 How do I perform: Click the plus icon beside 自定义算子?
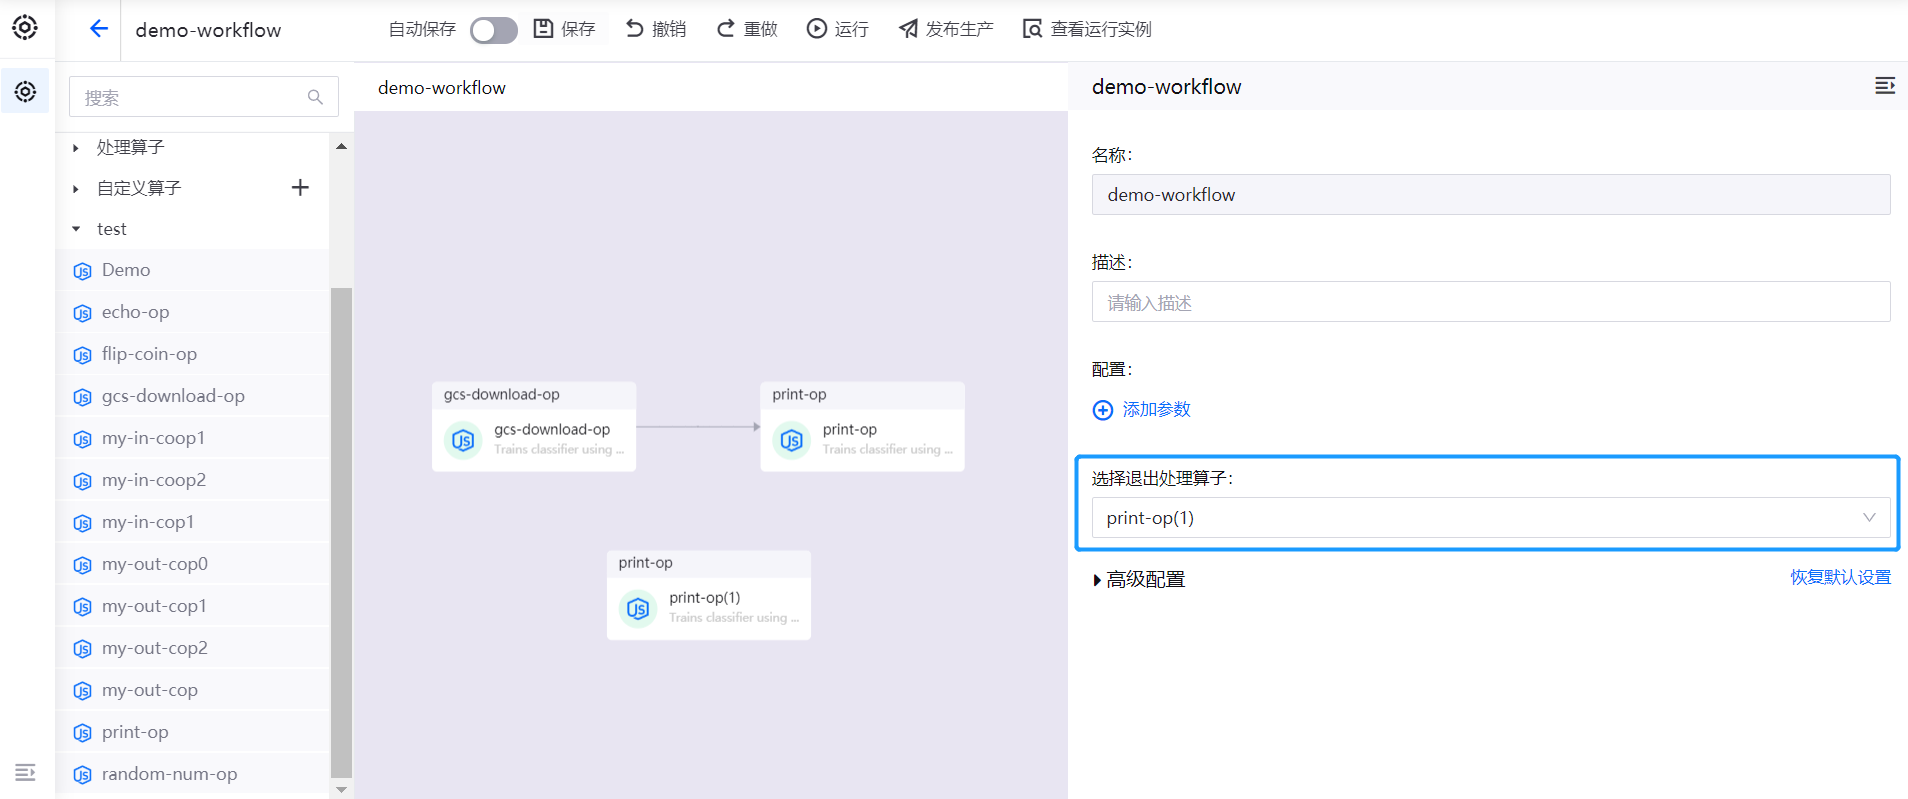click(x=300, y=188)
